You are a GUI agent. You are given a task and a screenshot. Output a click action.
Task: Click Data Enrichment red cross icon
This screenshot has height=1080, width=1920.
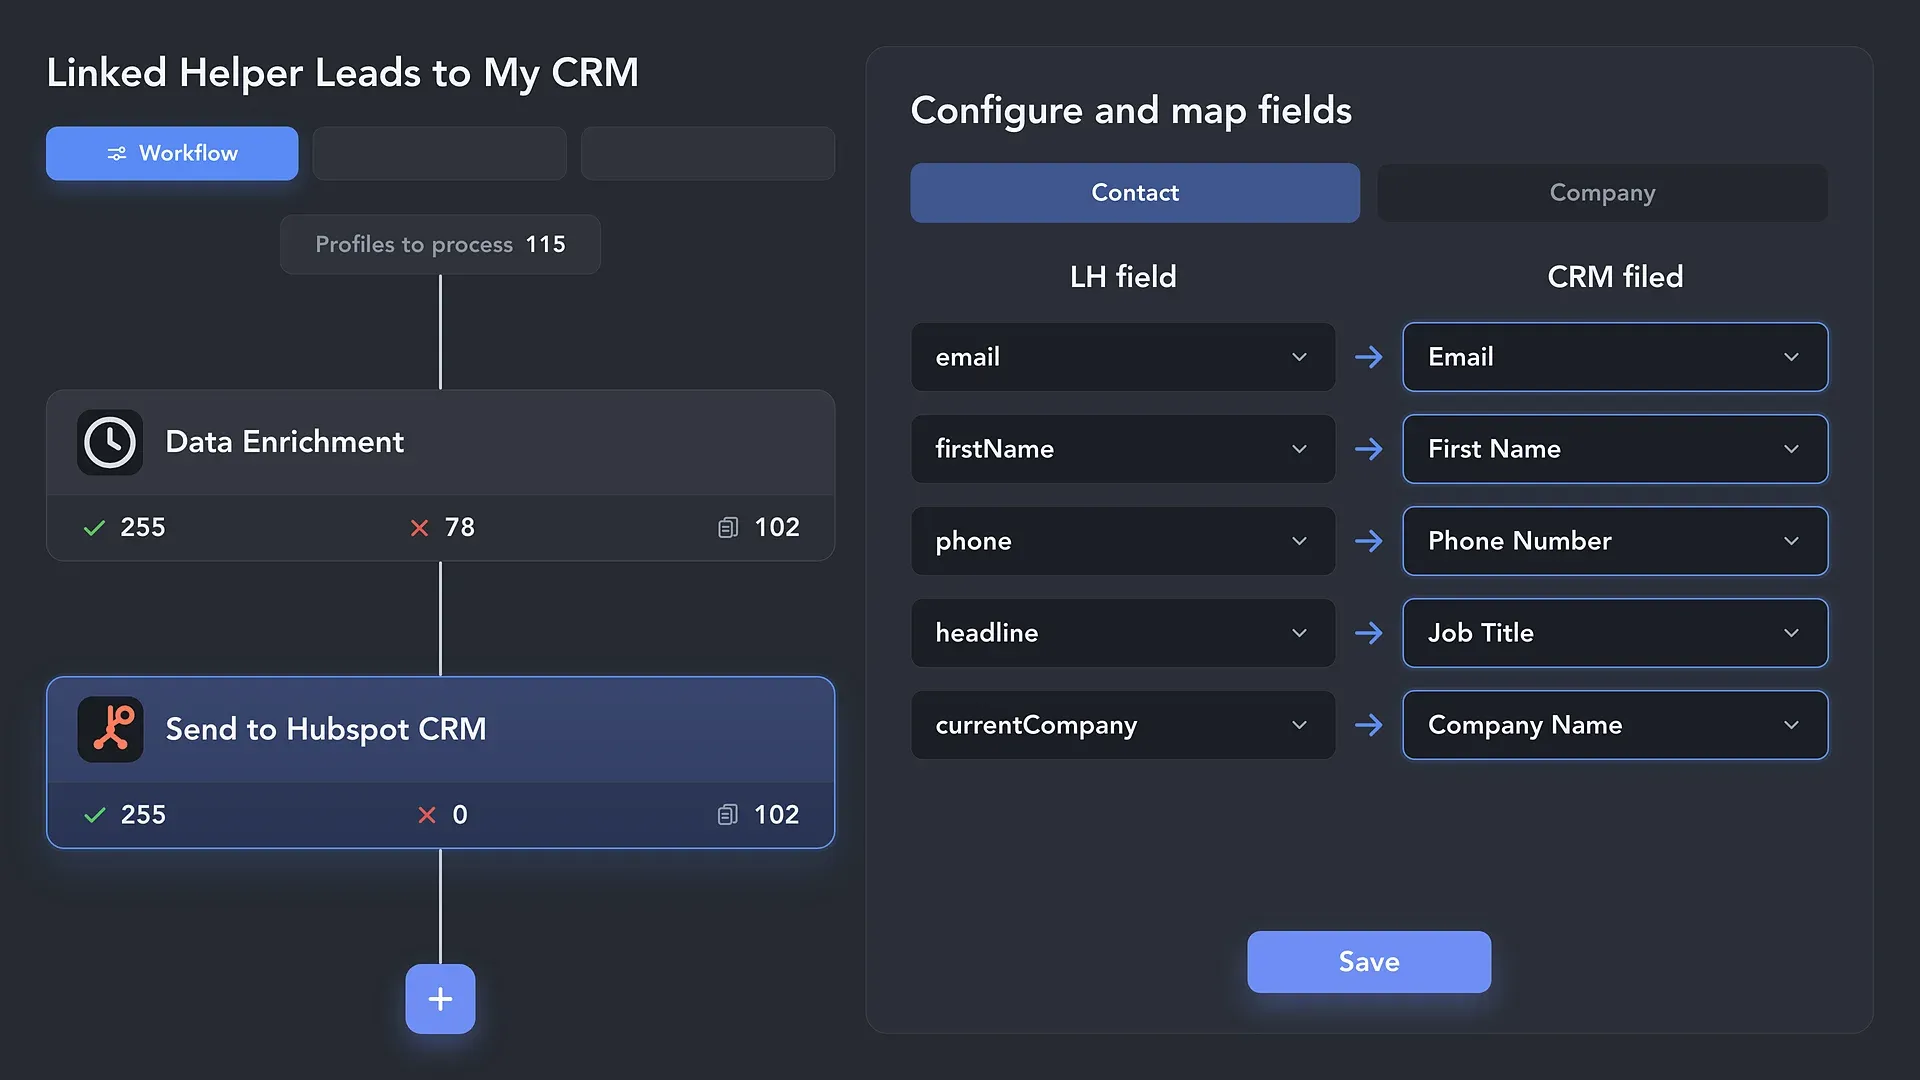tap(420, 528)
